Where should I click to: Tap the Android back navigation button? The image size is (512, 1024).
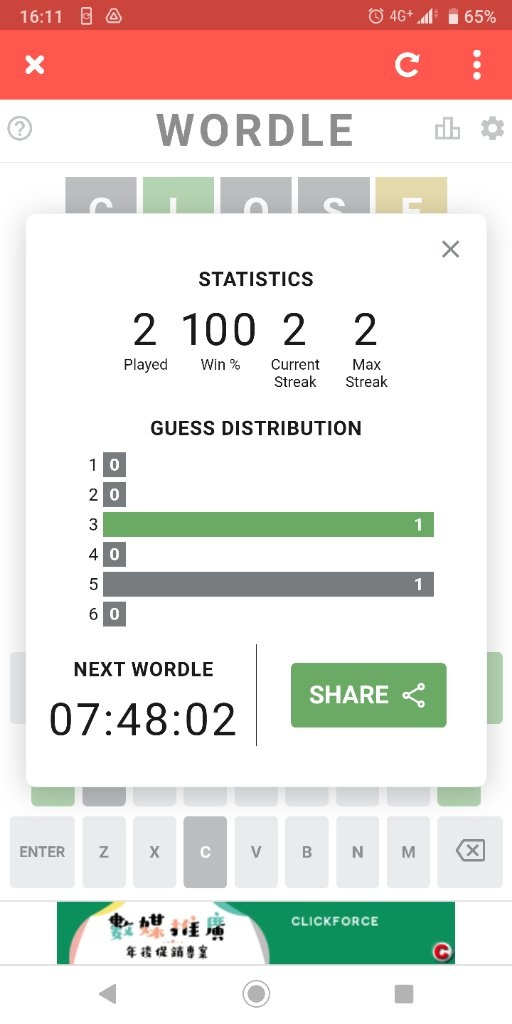[x=107, y=994]
